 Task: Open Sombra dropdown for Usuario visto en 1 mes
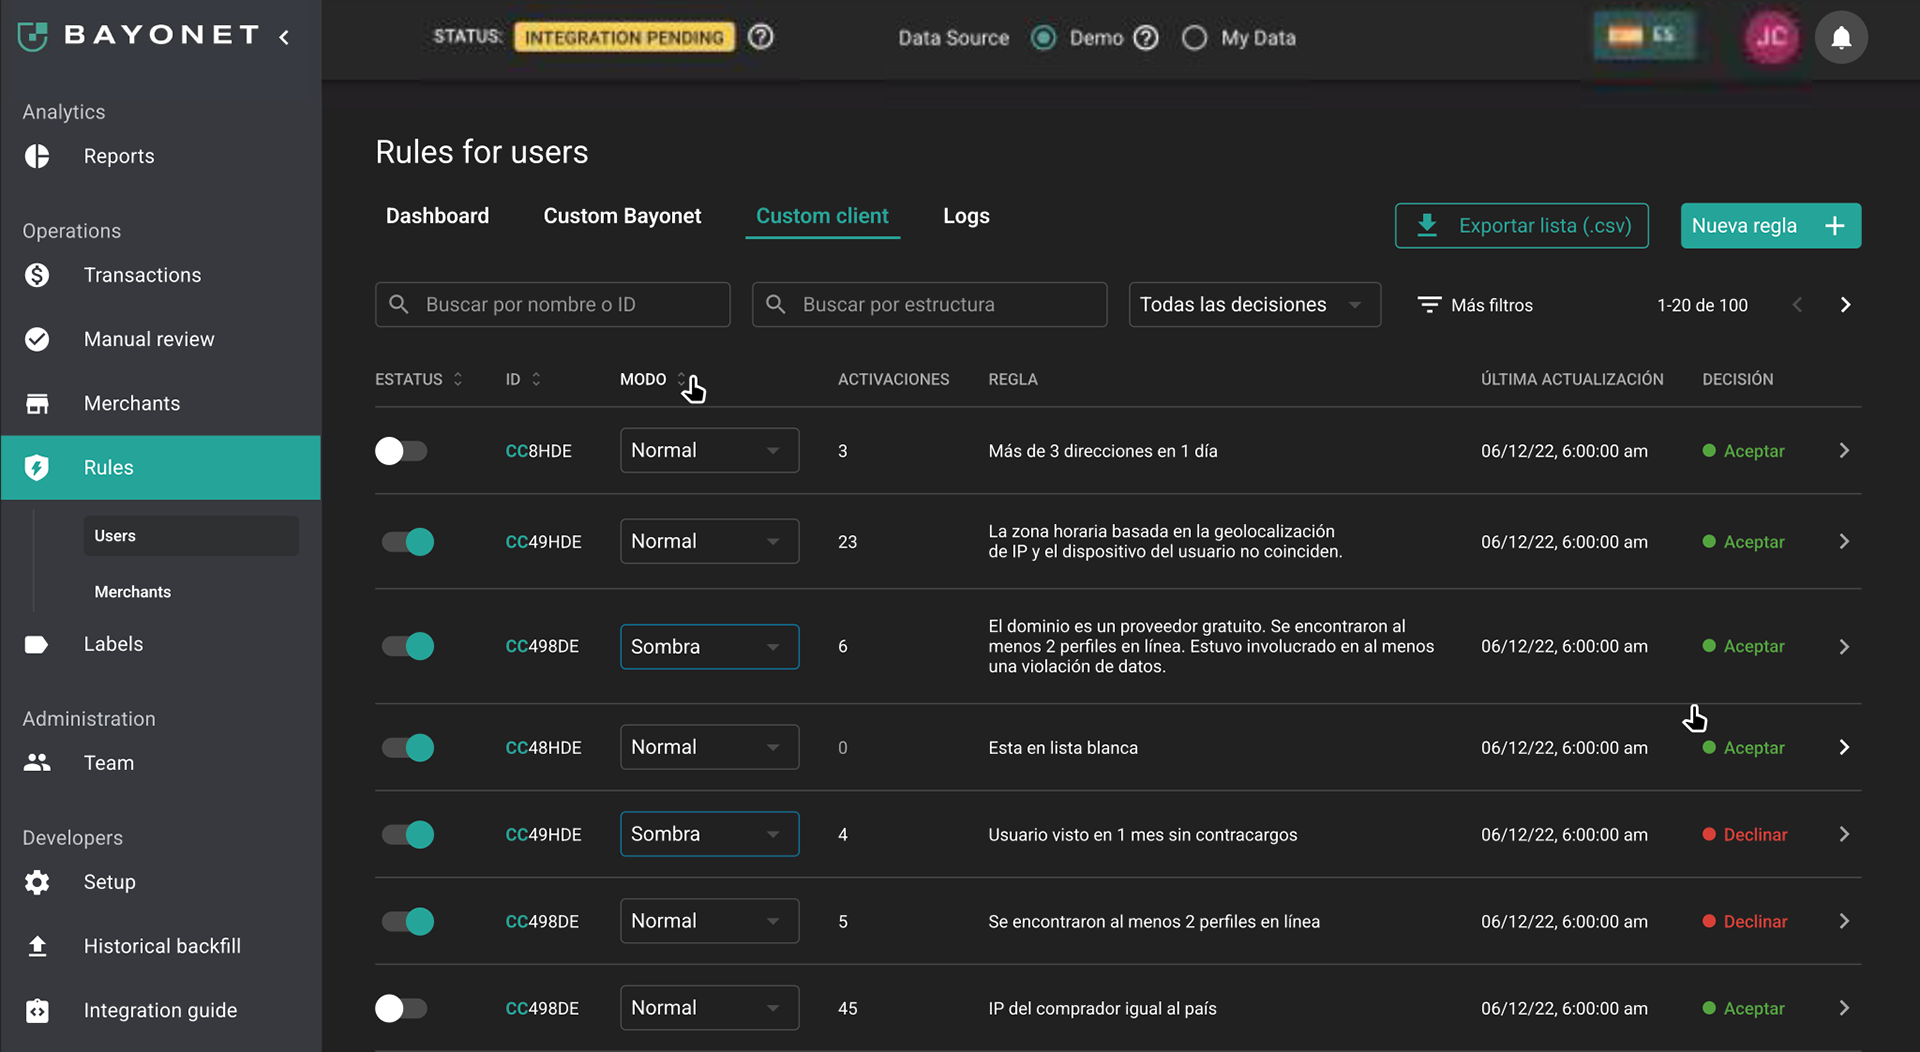point(709,834)
